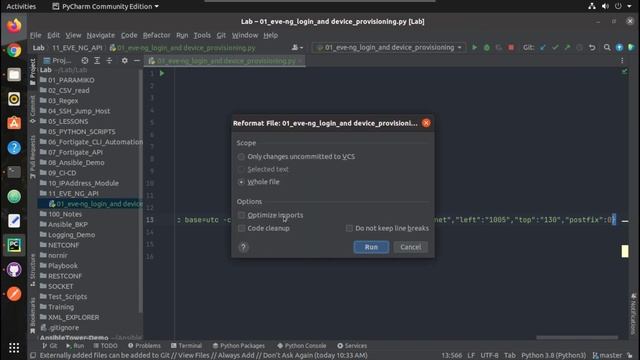Screen dimensions: 640x360
Task: Click the 11_EVE_NG_API breadcrumb
Action: coord(77,48)
